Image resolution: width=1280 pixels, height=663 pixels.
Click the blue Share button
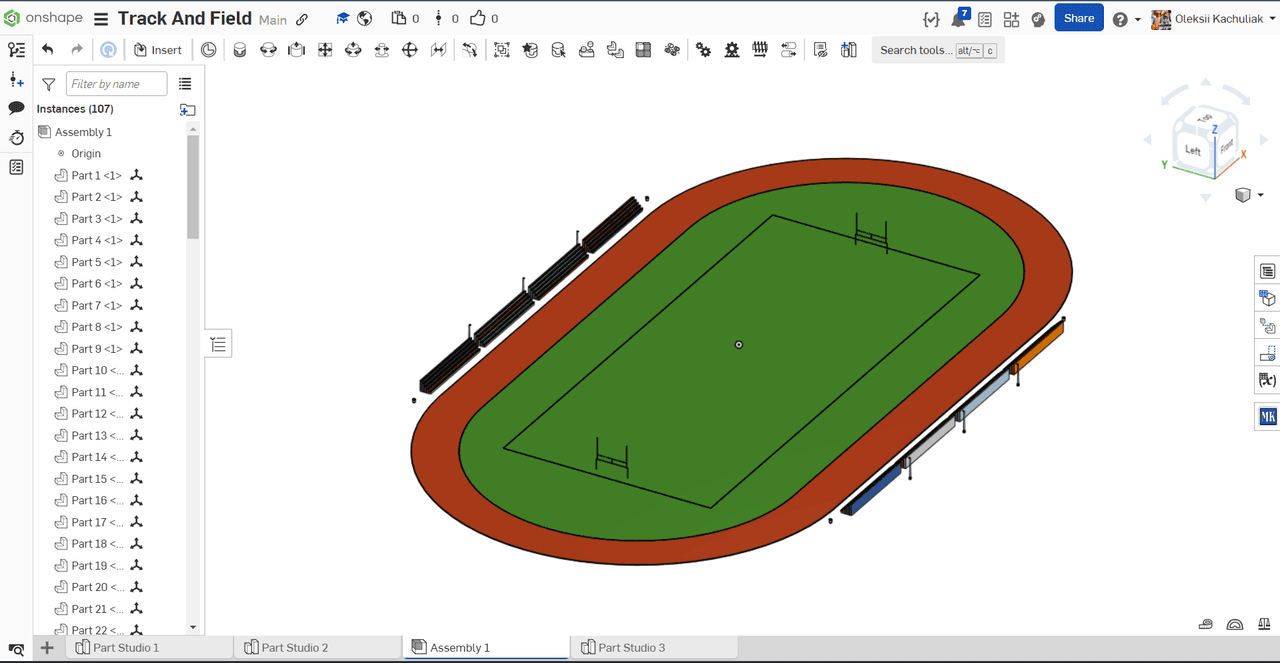(x=1078, y=19)
